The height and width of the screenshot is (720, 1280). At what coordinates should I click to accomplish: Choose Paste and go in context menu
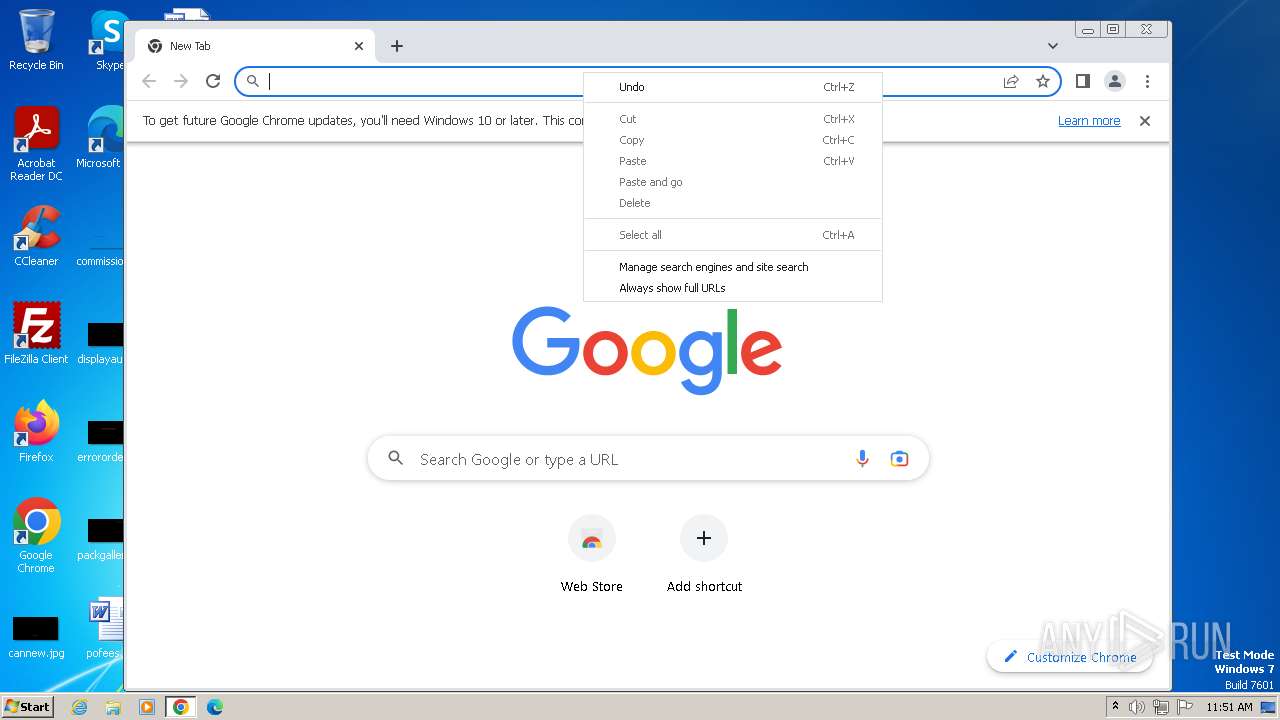click(733, 182)
